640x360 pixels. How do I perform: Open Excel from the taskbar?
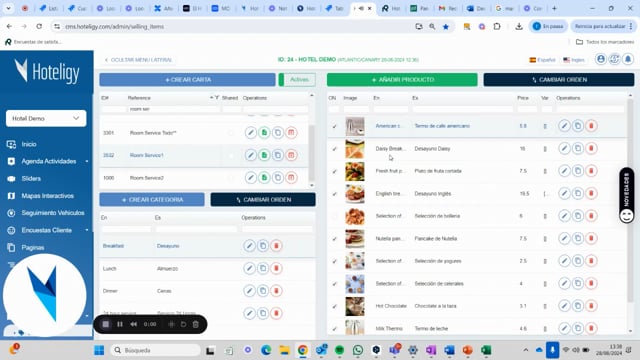[x=486, y=350]
